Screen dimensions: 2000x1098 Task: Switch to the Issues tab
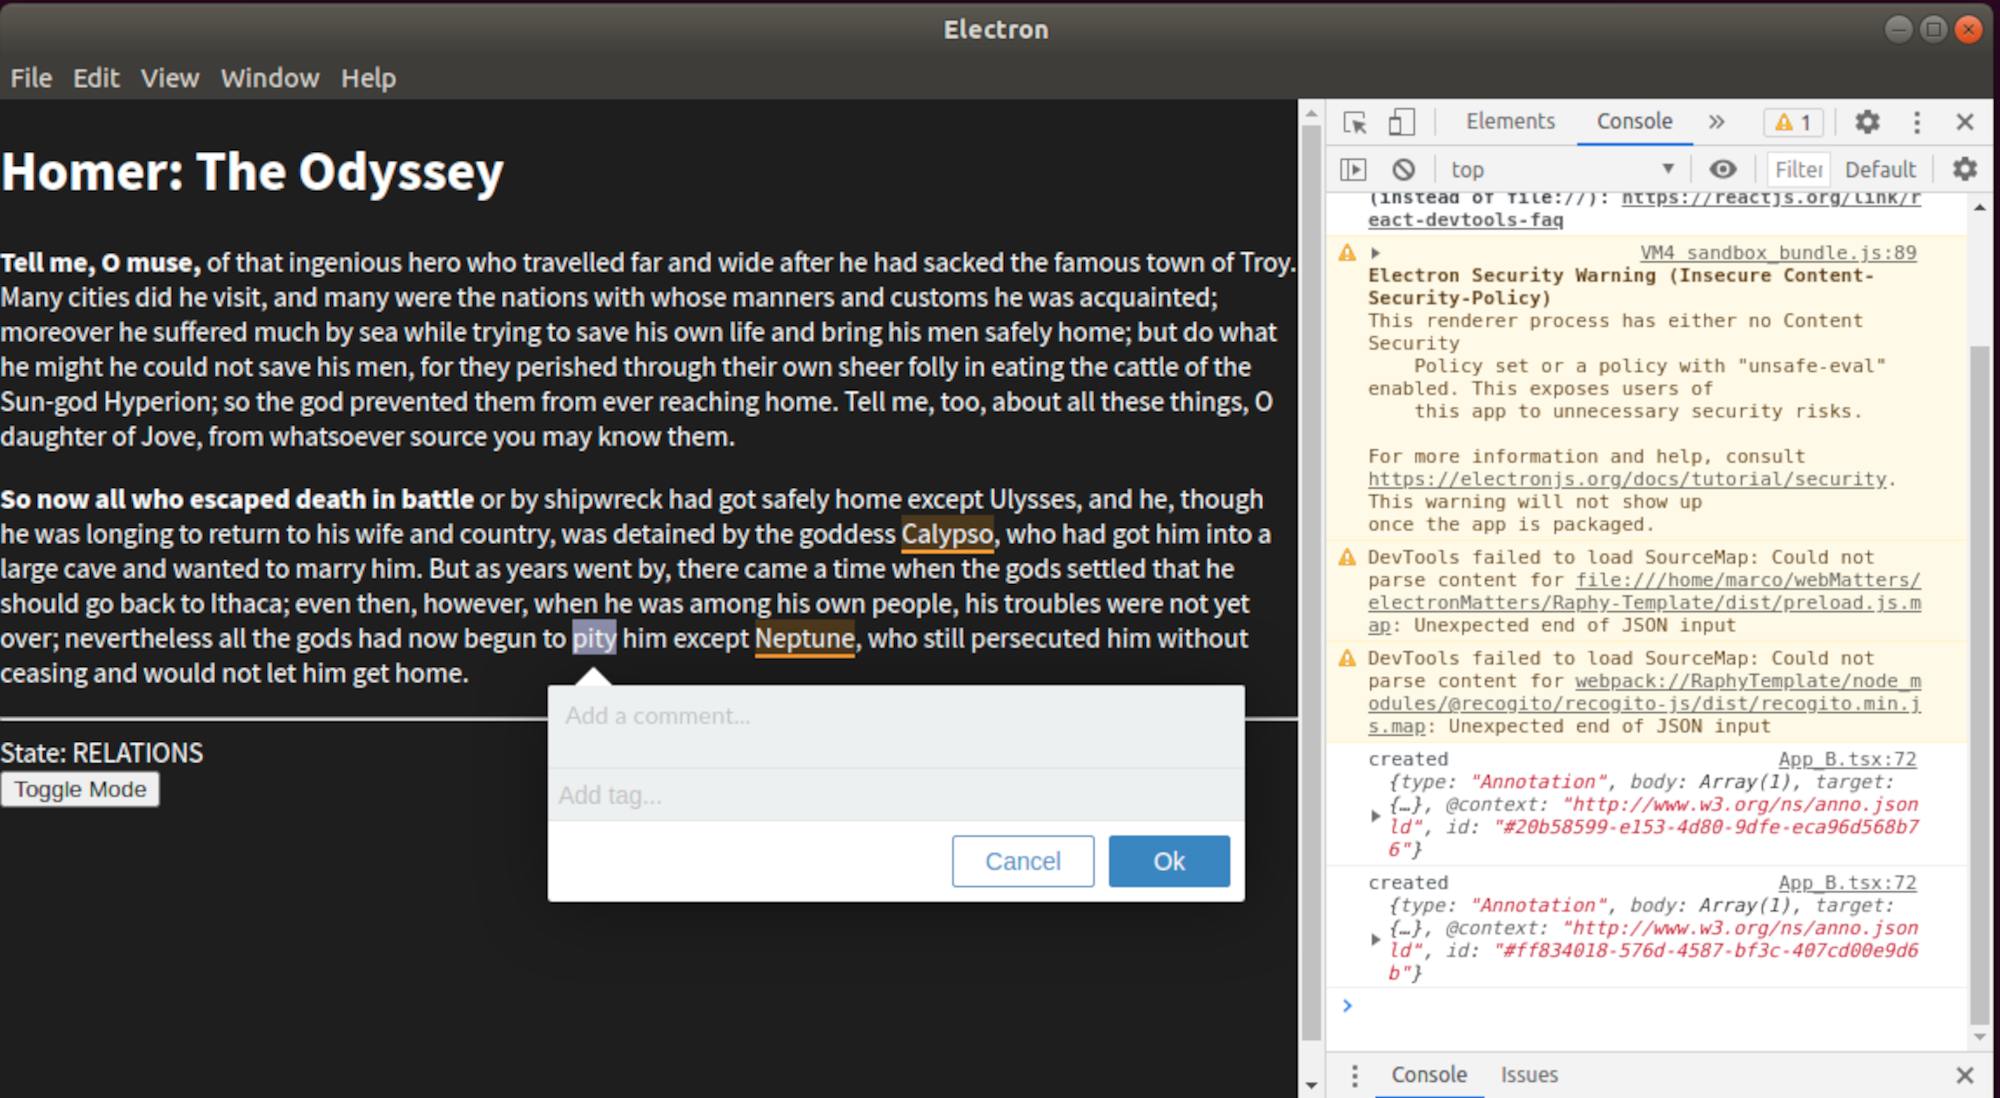pyautogui.click(x=1528, y=1074)
